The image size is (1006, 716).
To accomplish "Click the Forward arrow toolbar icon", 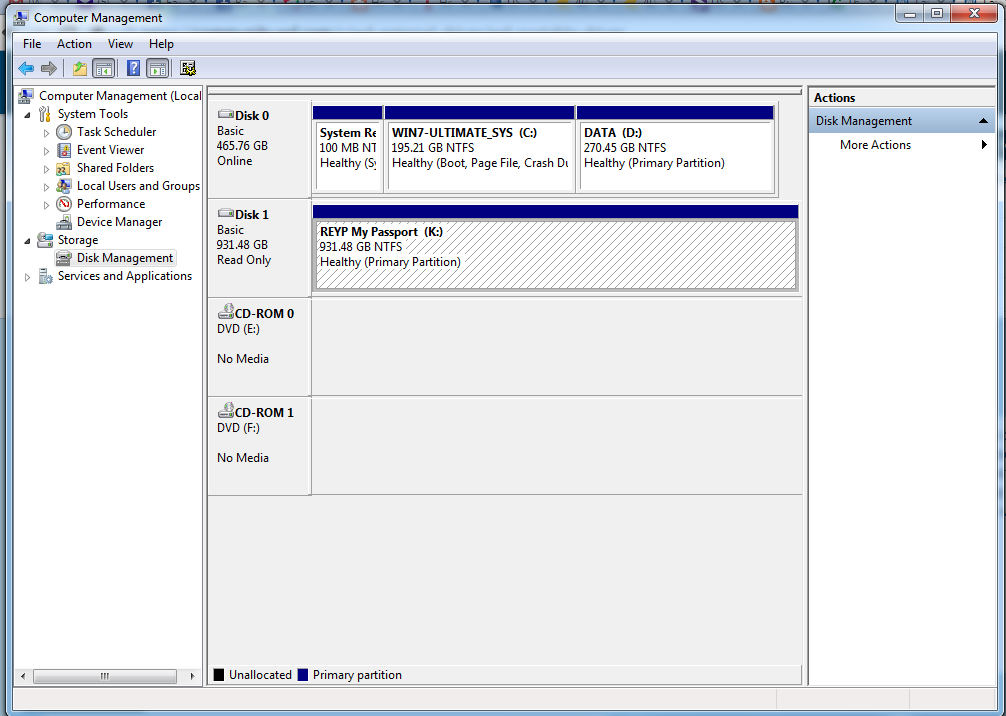I will [49, 68].
